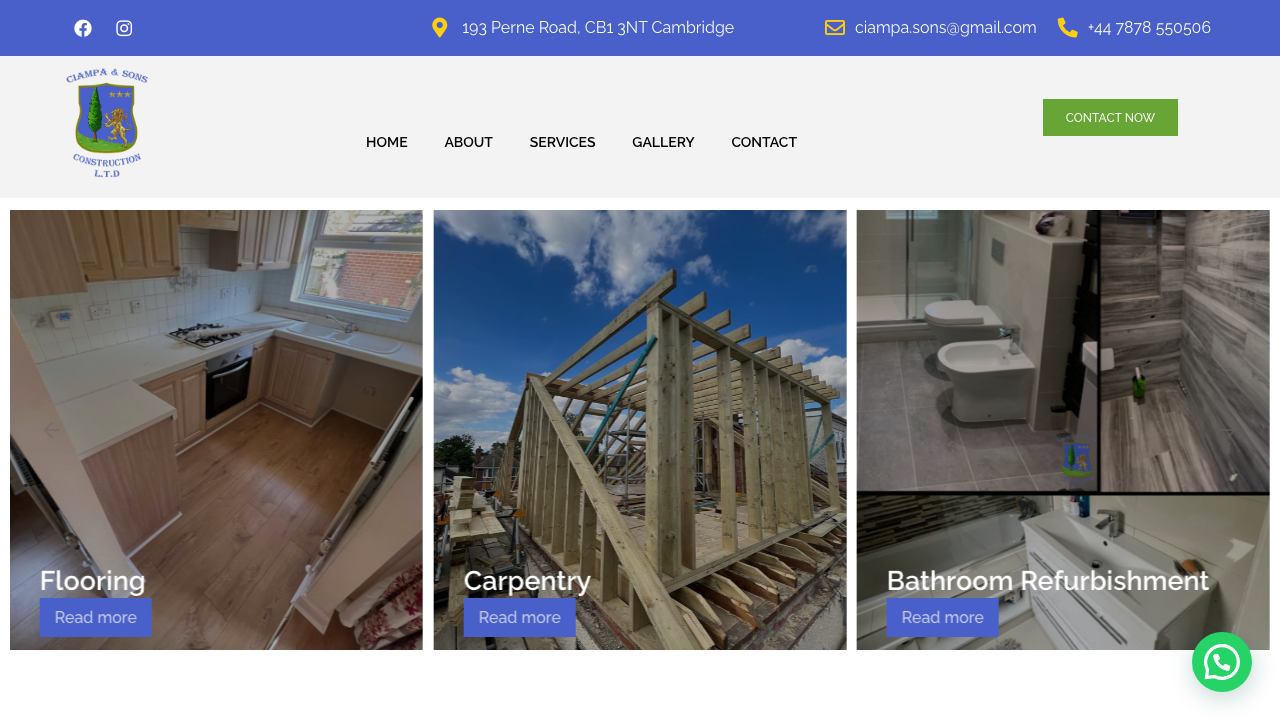
Task: Open the WhatsApp chat bubble icon
Action: pyautogui.click(x=1221, y=661)
